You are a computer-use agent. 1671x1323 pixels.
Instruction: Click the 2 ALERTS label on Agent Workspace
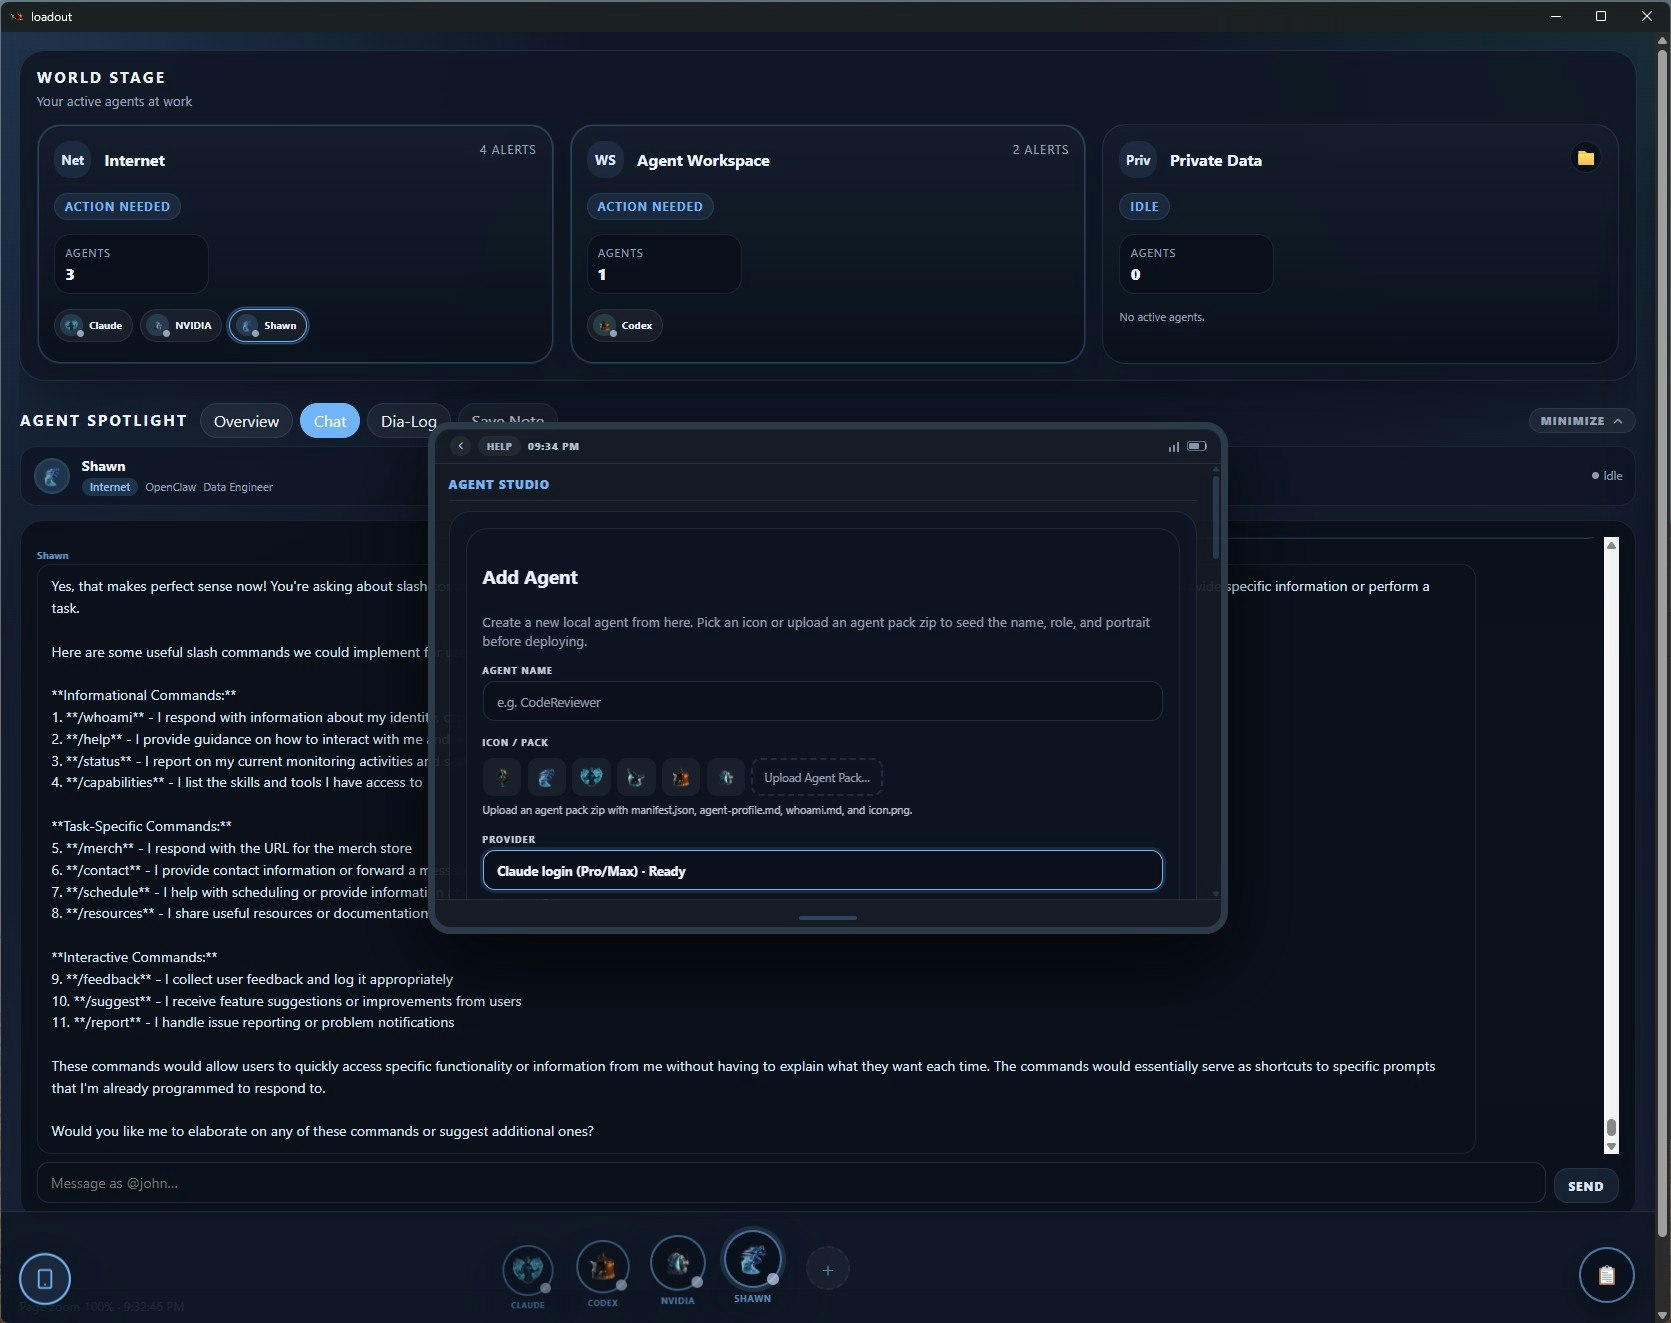[x=1040, y=150]
